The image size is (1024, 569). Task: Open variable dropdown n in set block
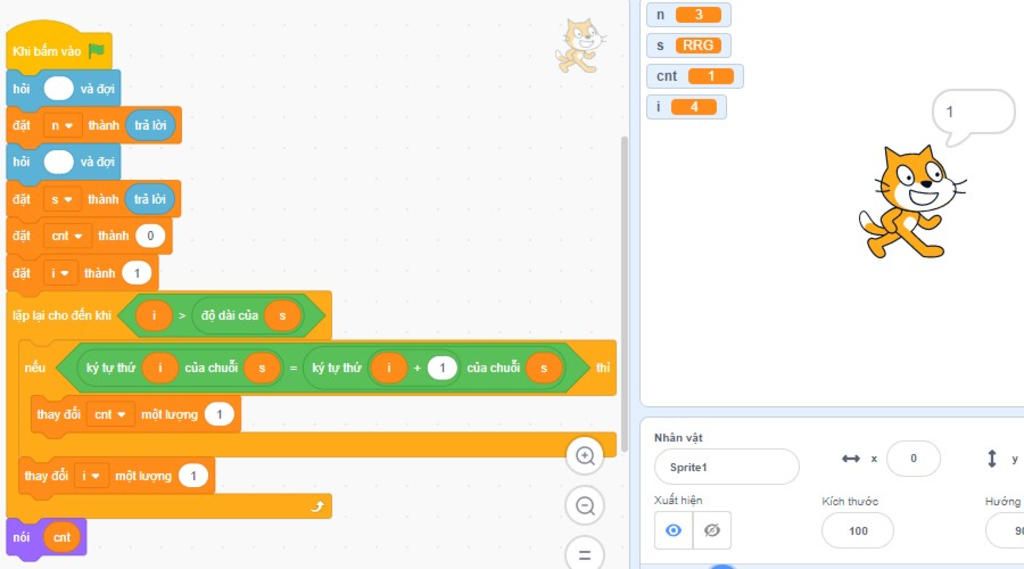pos(62,125)
